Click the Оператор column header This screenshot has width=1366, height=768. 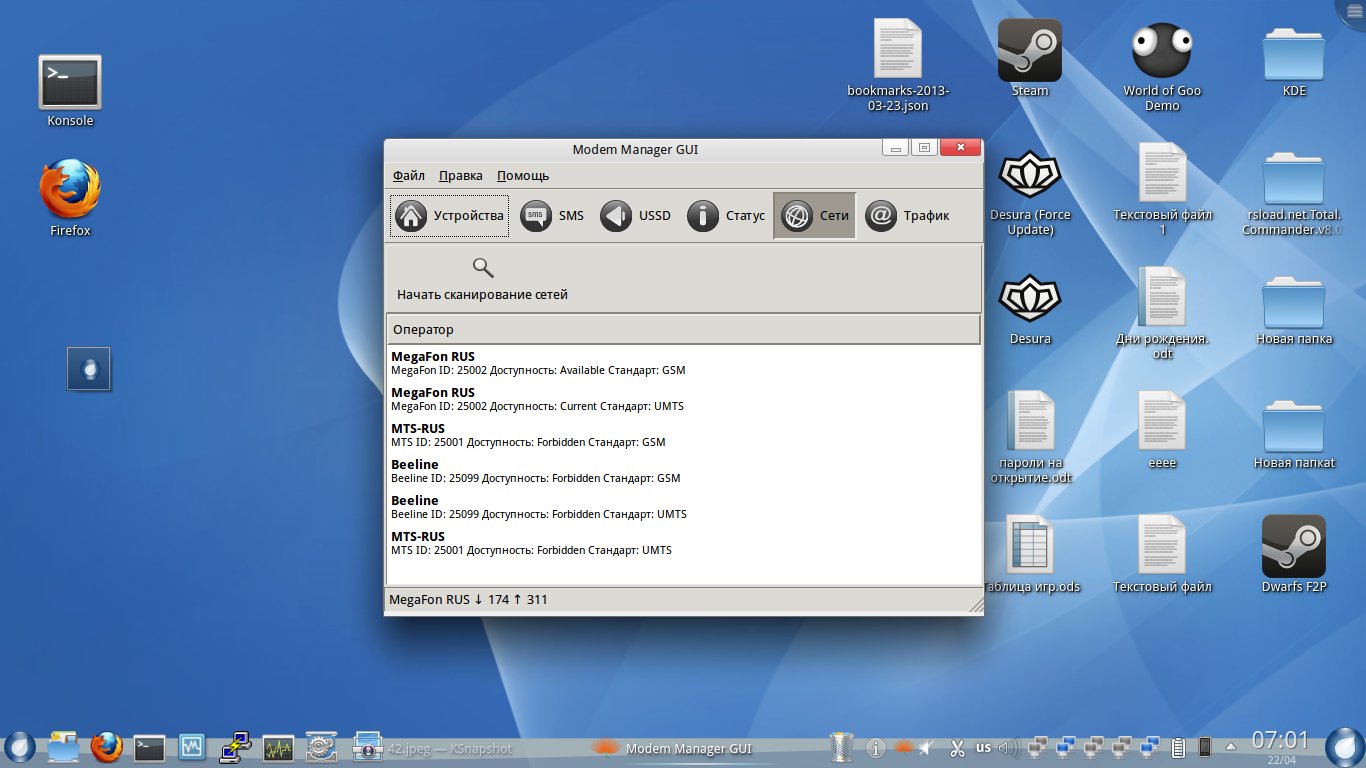coord(683,329)
